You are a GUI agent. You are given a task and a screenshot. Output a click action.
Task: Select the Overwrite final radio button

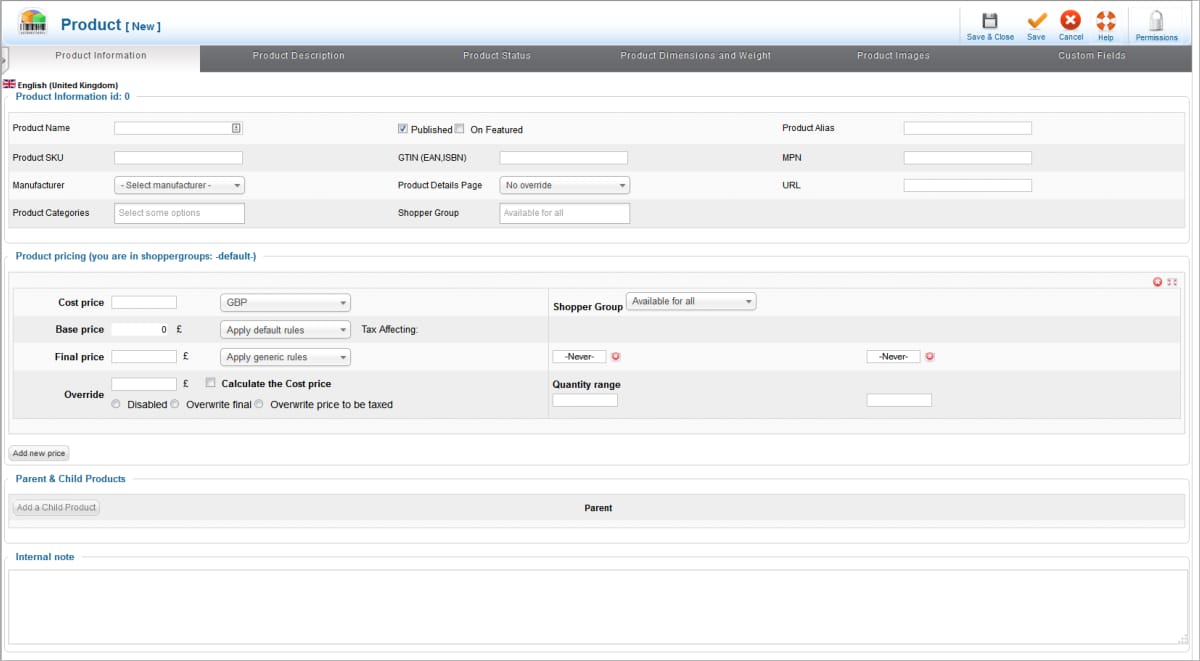click(175, 405)
